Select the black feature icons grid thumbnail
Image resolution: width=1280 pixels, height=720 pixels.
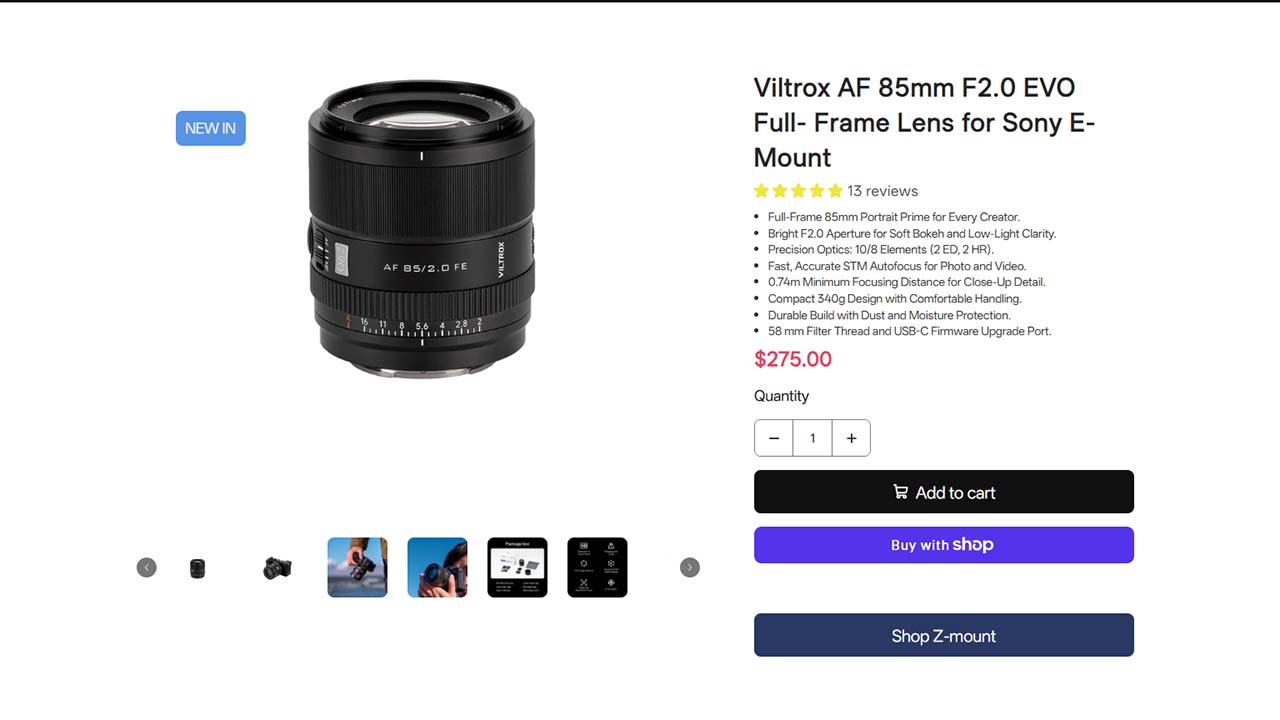coord(597,568)
